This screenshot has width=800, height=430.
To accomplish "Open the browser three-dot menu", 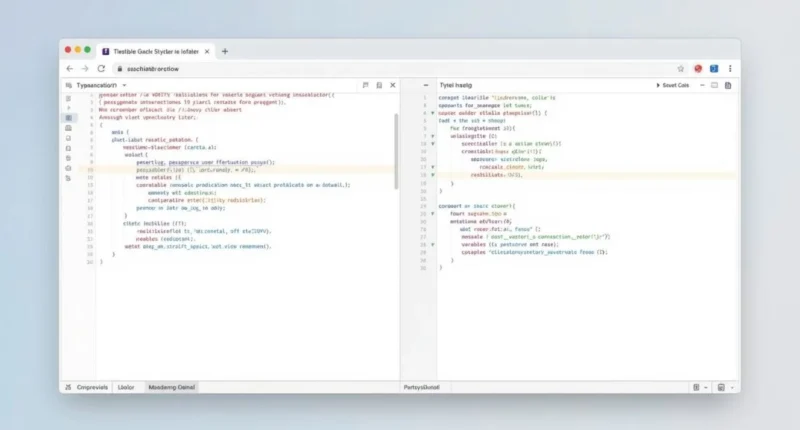I will pos(730,68).
